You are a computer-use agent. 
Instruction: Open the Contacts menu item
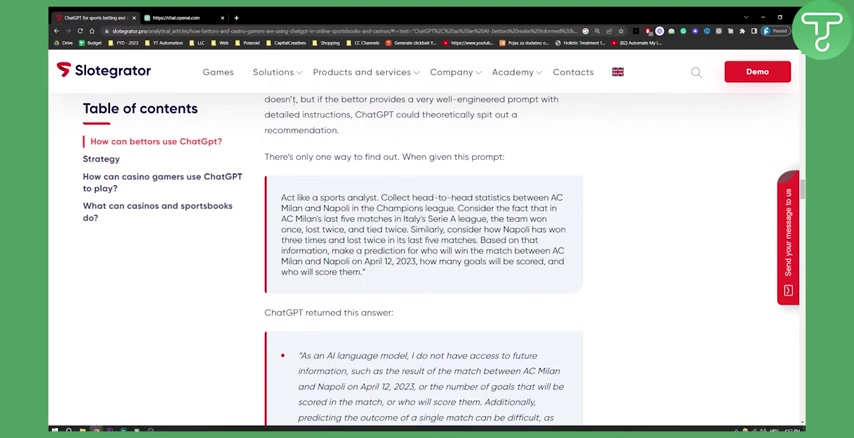click(573, 72)
